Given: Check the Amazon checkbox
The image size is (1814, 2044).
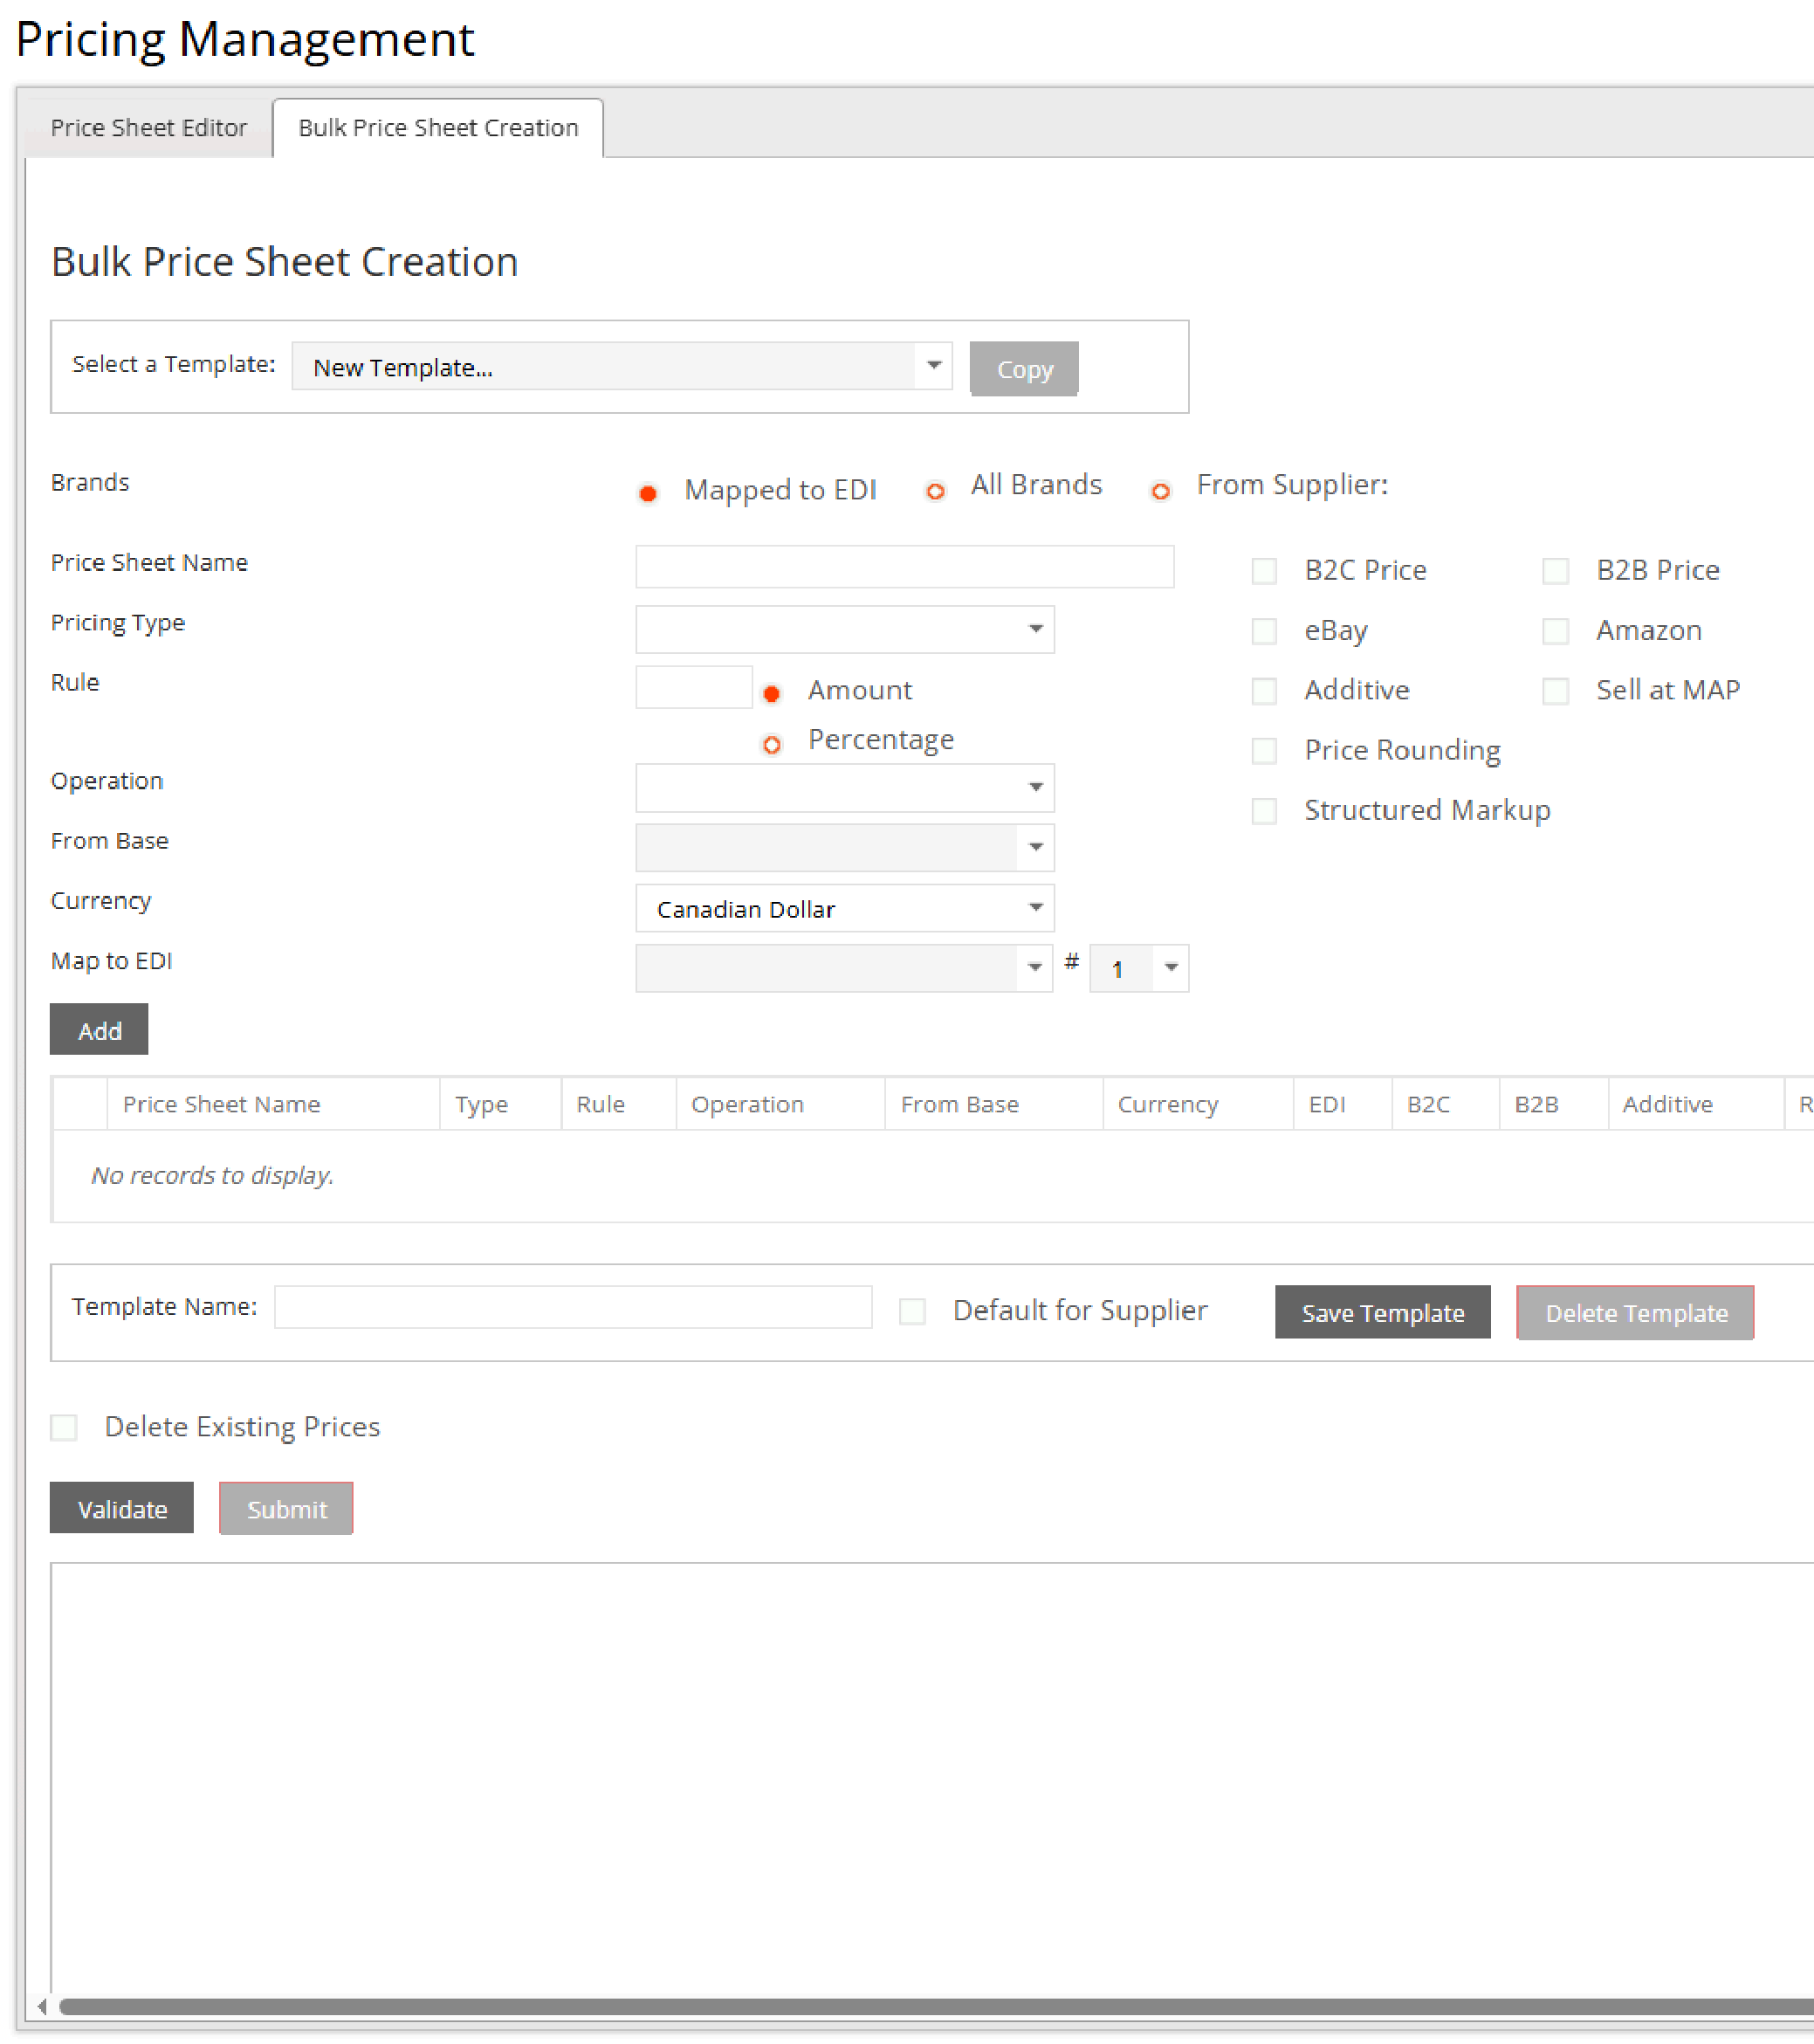Looking at the screenshot, I should pyautogui.click(x=1555, y=631).
